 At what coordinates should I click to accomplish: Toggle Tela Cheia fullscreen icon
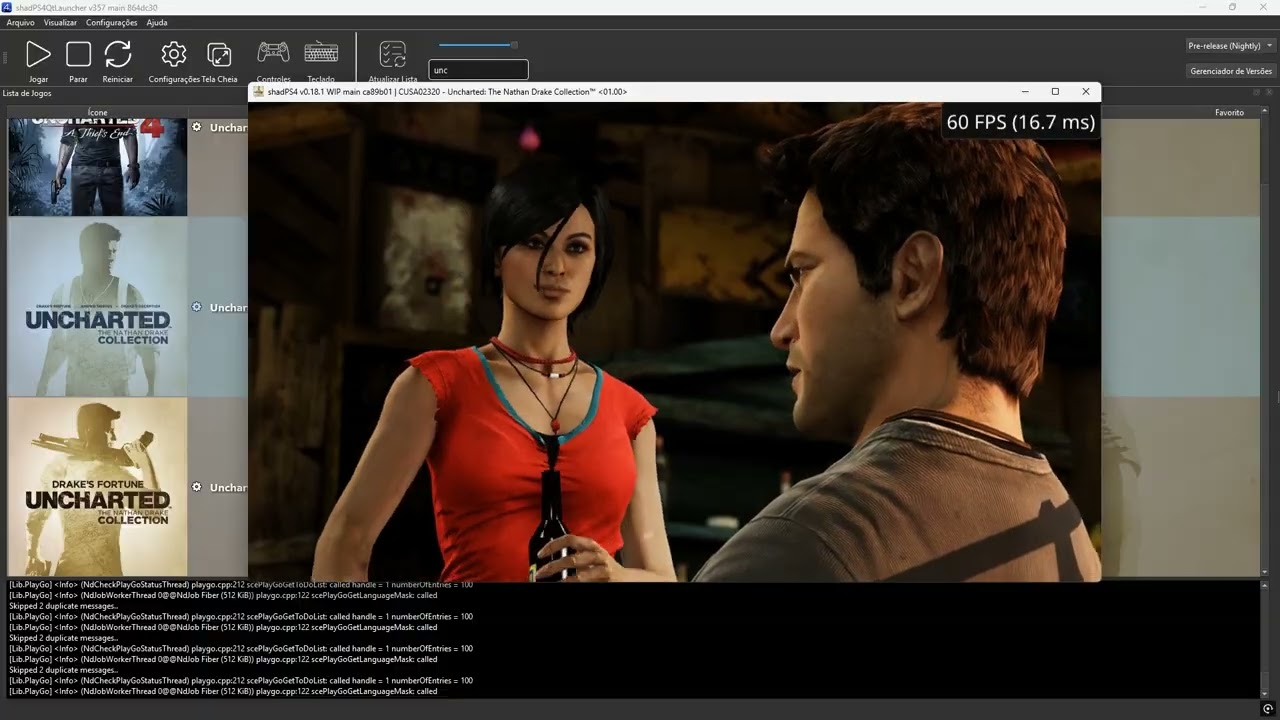(x=219, y=54)
